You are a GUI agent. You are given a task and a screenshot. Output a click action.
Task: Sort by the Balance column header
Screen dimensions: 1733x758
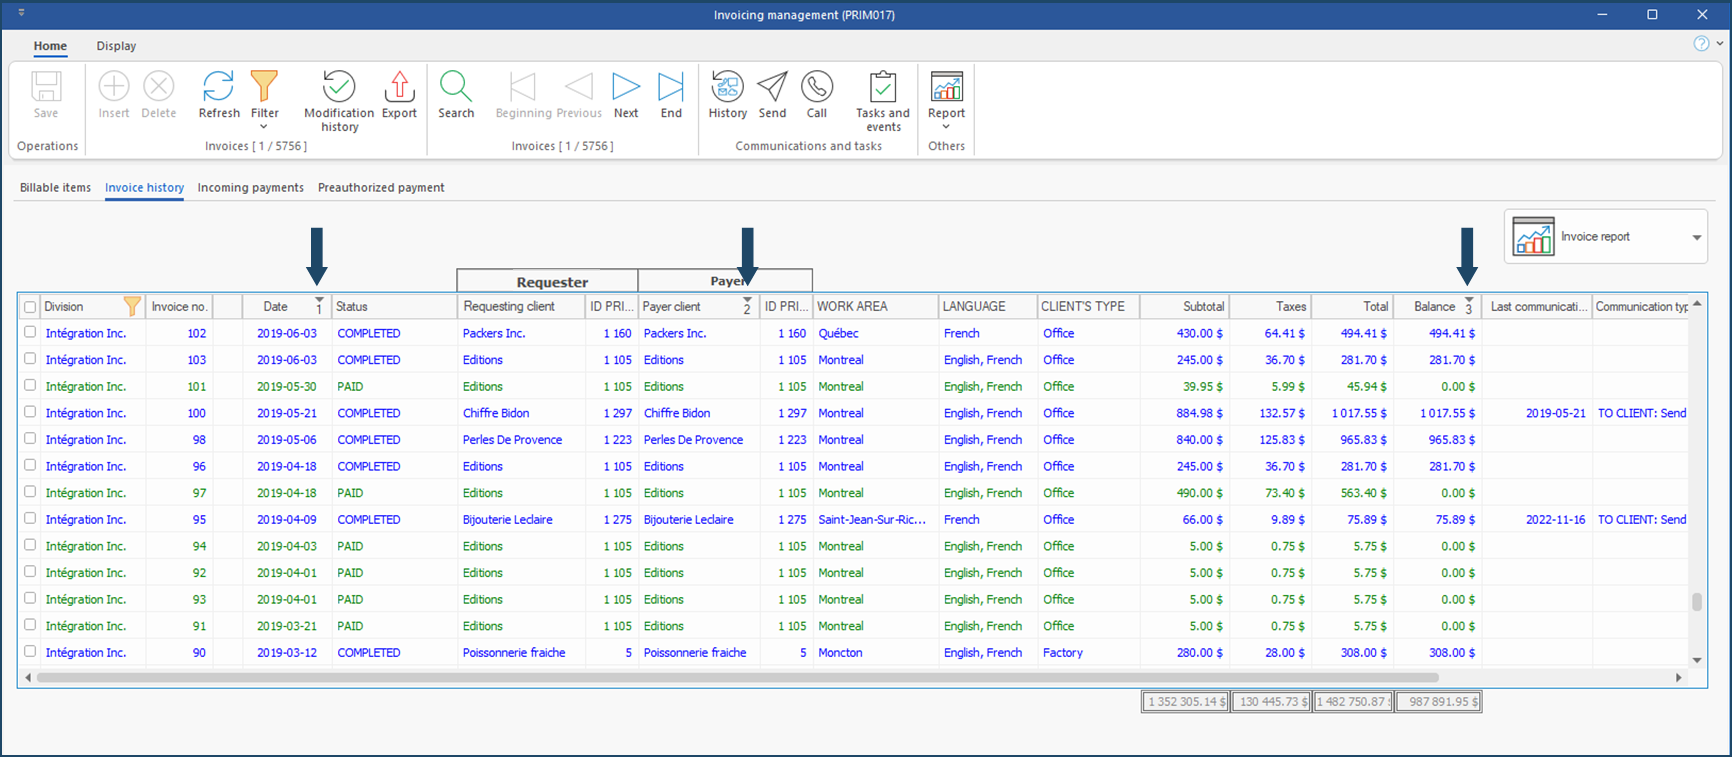[1434, 307]
